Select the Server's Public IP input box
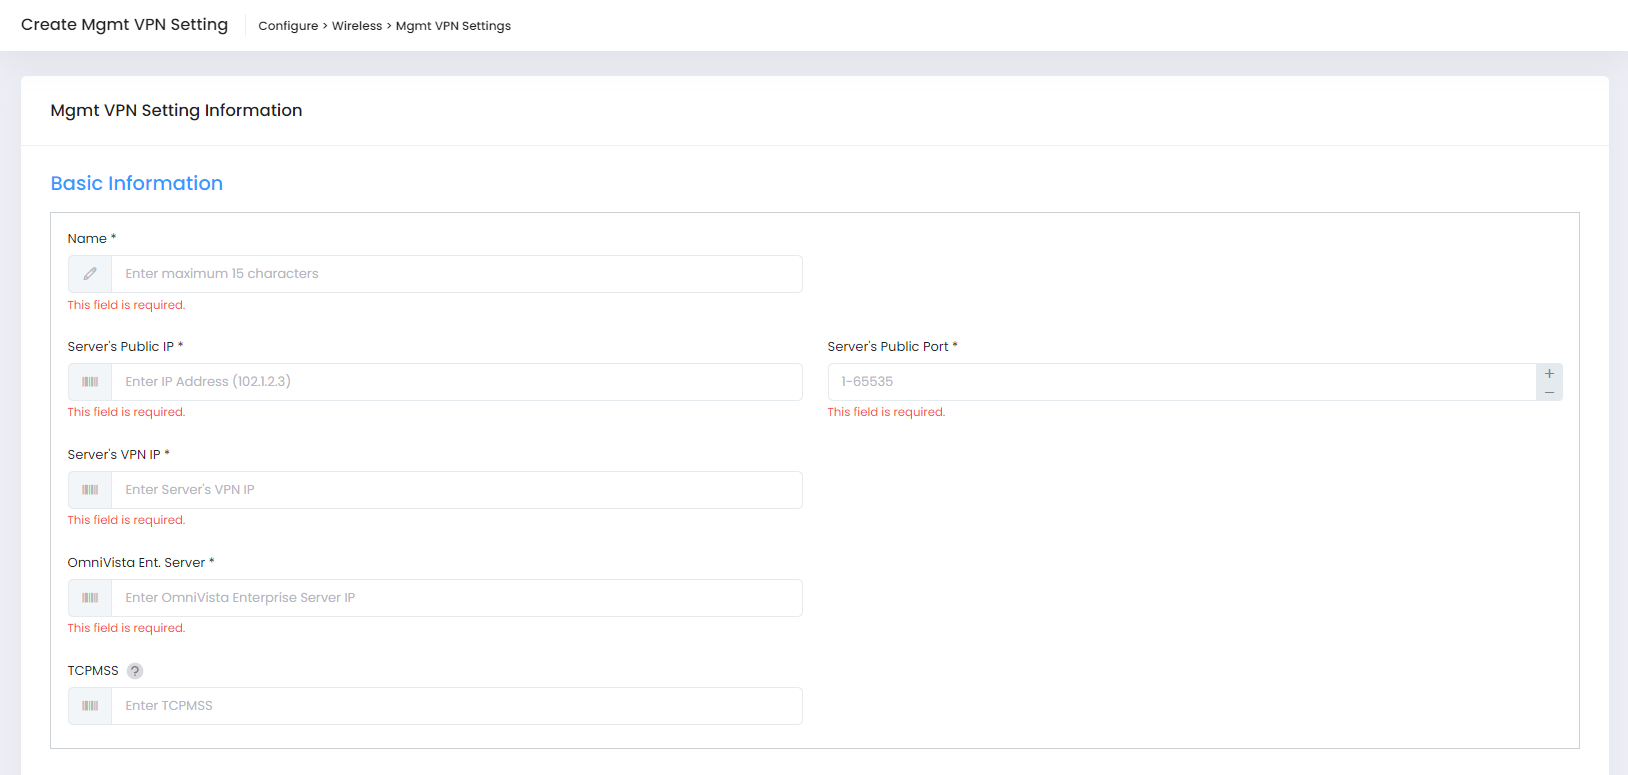 click(456, 382)
